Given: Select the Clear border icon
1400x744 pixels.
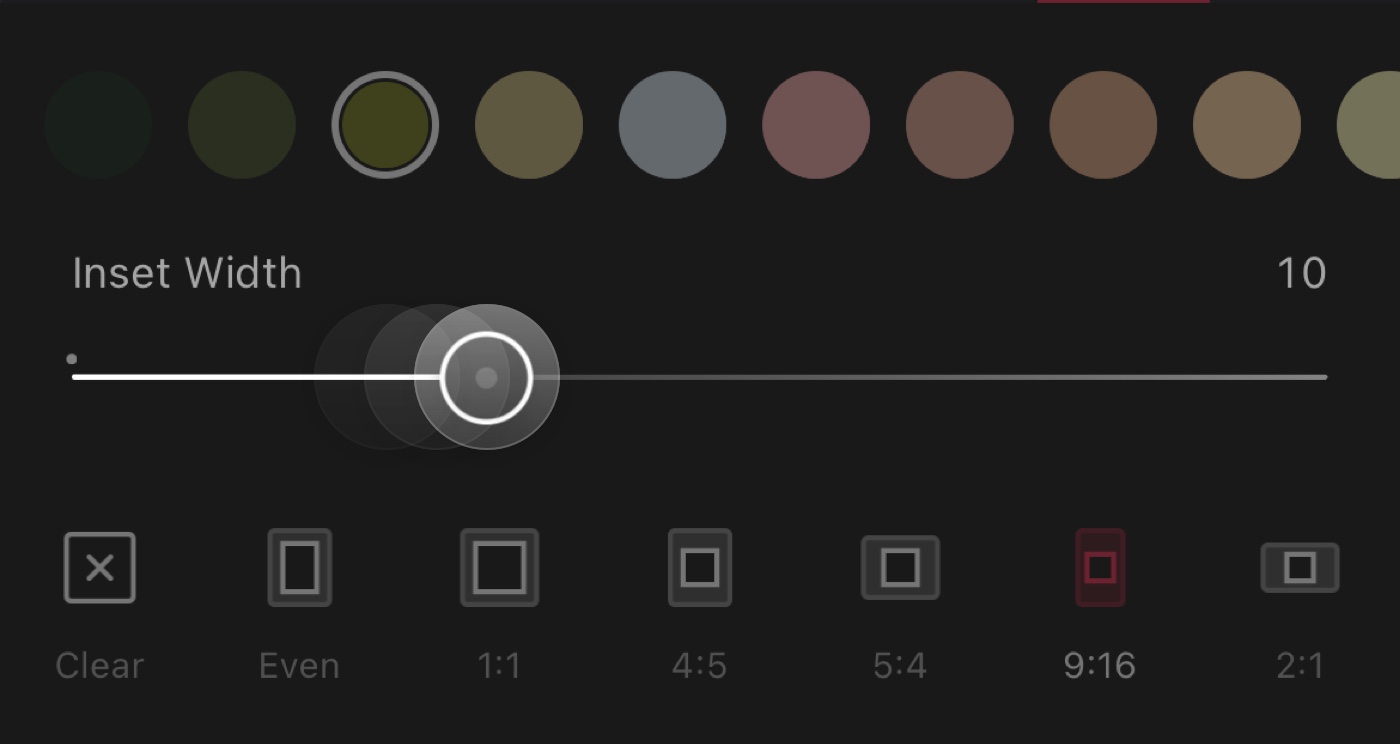Looking at the screenshot, I should [100, 568].
